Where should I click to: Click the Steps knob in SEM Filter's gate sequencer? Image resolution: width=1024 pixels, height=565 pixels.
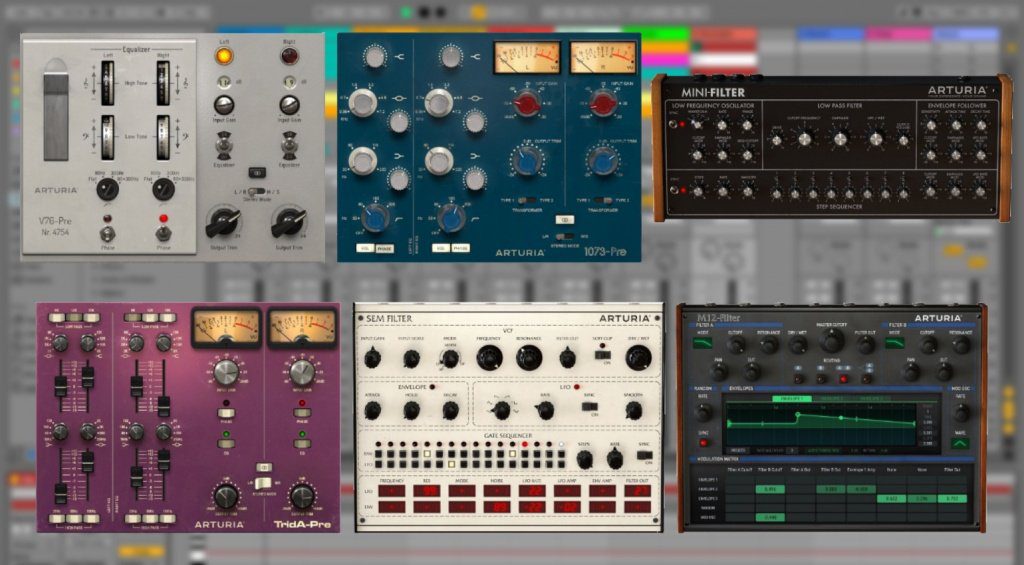[584, 459]
